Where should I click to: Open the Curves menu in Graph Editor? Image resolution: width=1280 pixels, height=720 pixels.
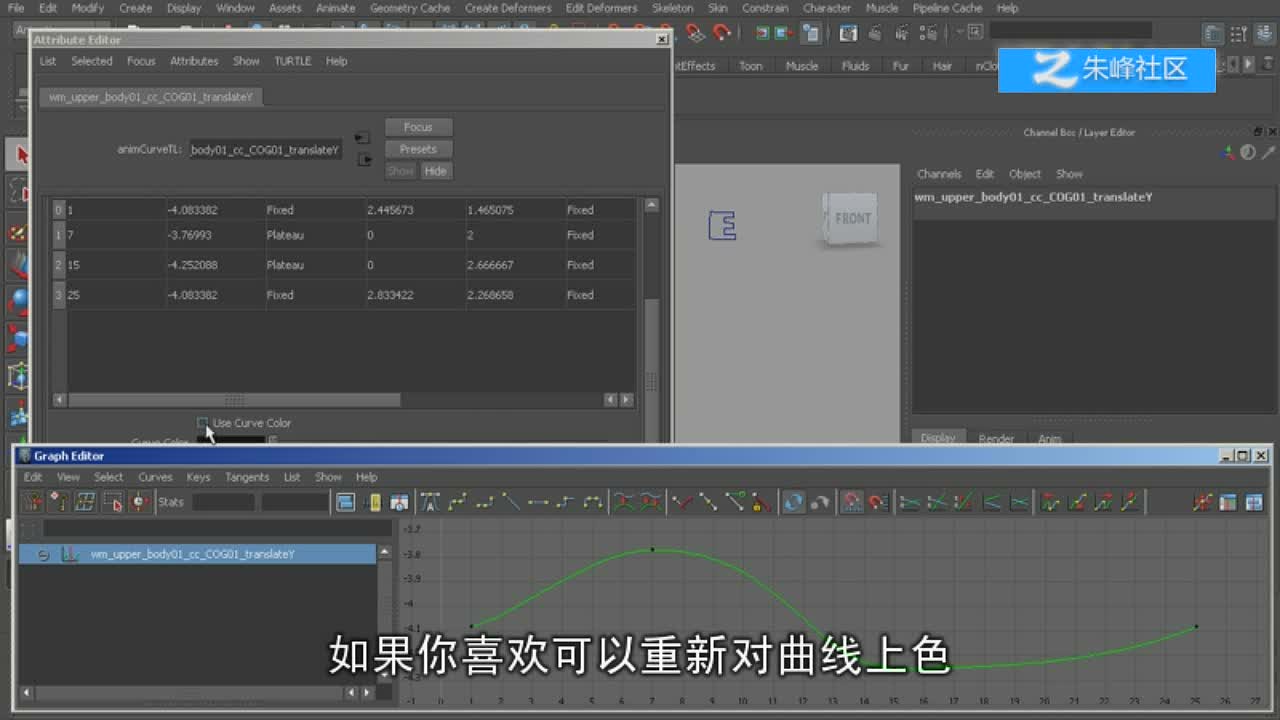[x=155, y=477]
